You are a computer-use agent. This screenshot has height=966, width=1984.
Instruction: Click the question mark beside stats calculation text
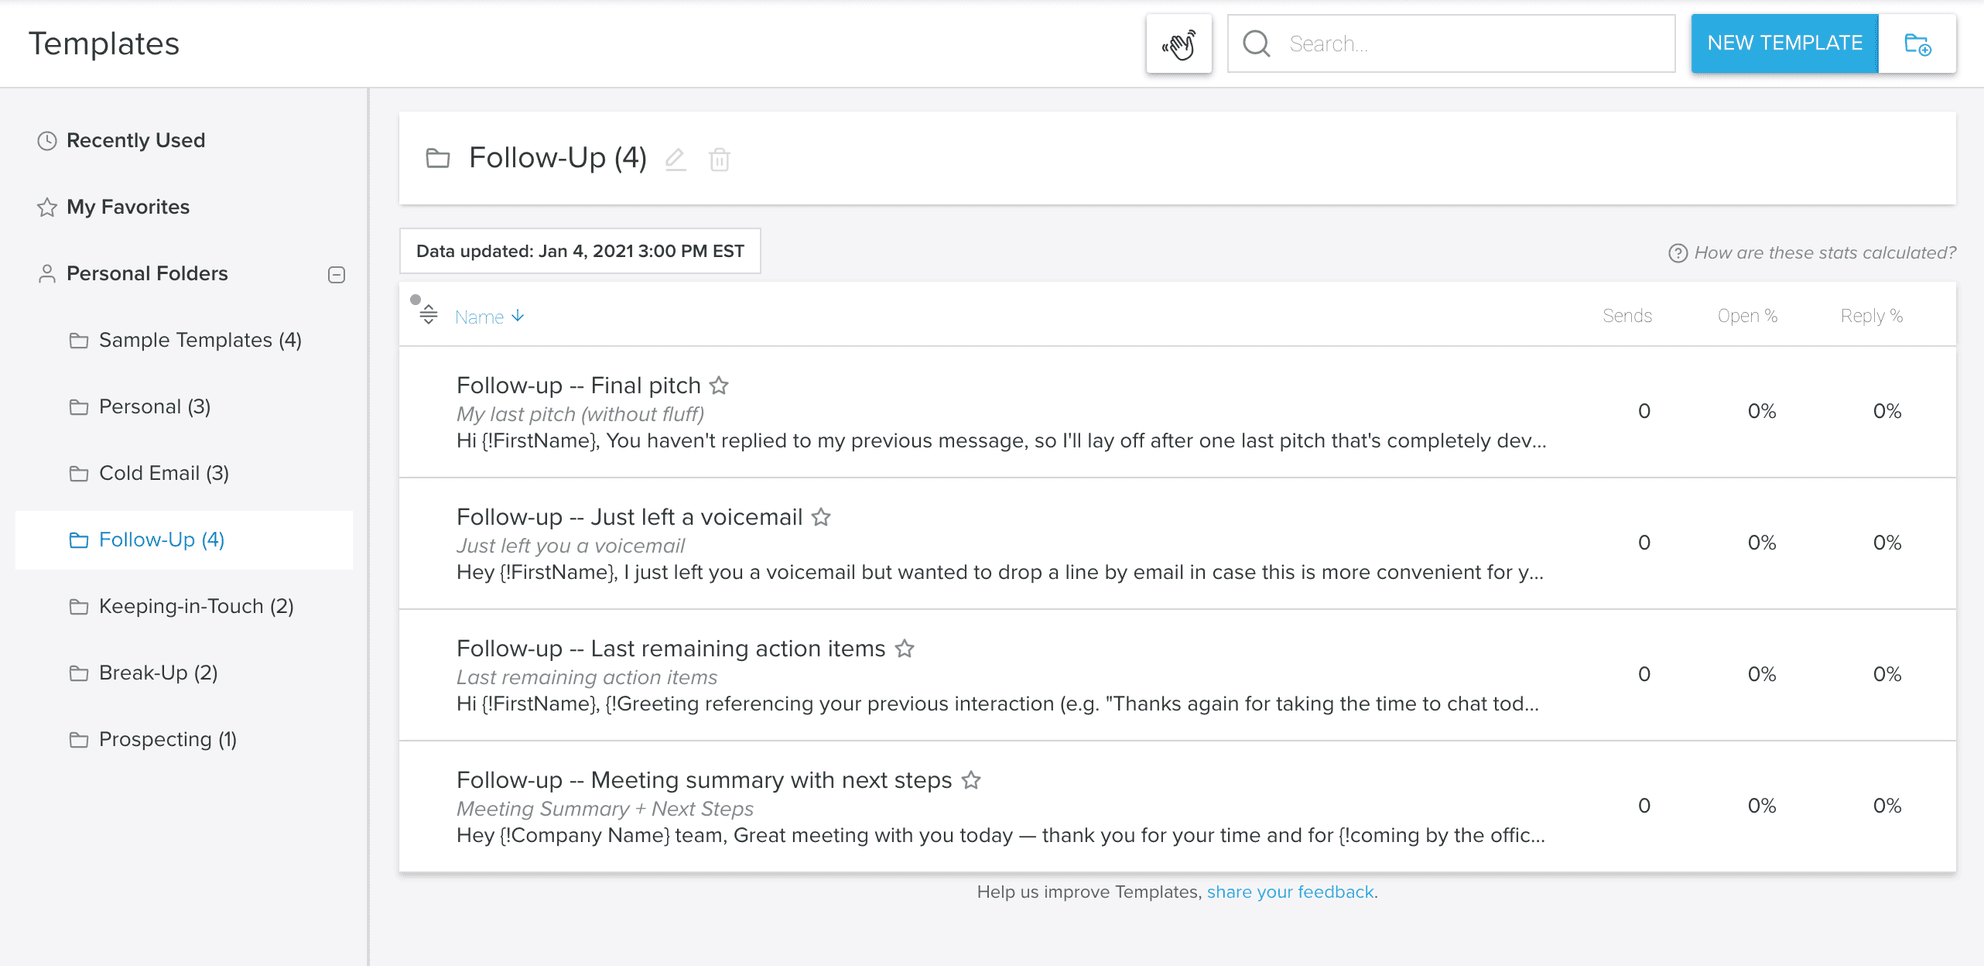[x=1677, y=253]
